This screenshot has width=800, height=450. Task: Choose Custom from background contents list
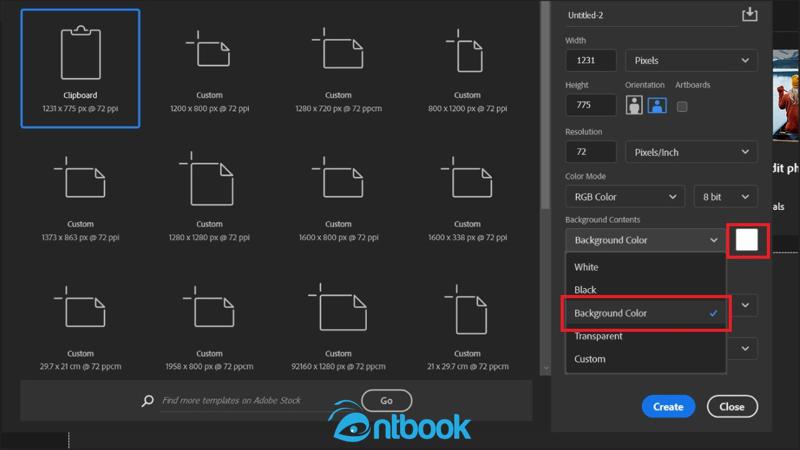pyautogui.click(x=645, y=359)
